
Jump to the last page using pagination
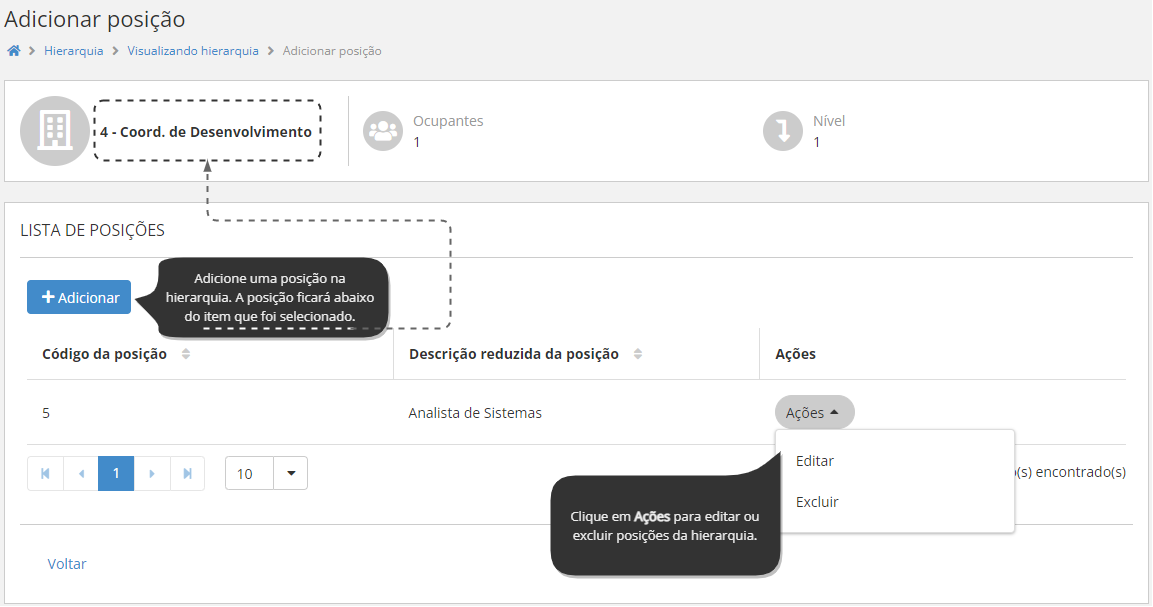pos(187,472)
